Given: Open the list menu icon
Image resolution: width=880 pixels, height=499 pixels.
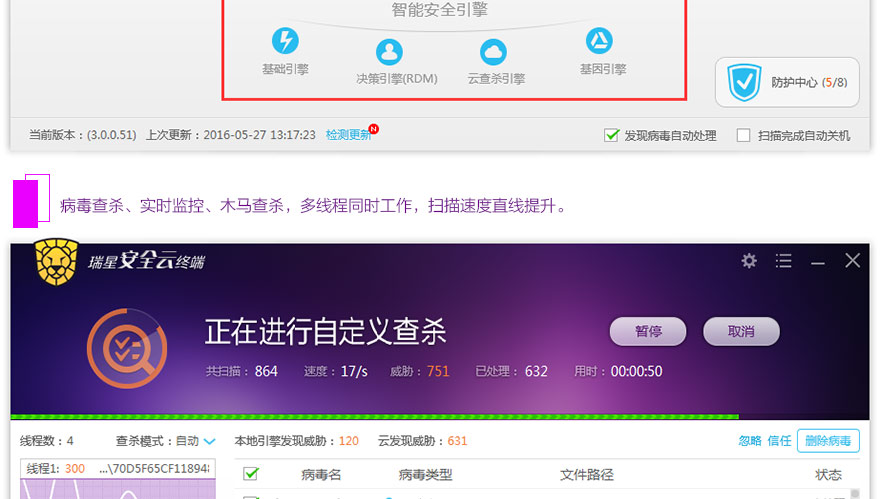Looking at the screenshot, I should [x=783, y=260].
